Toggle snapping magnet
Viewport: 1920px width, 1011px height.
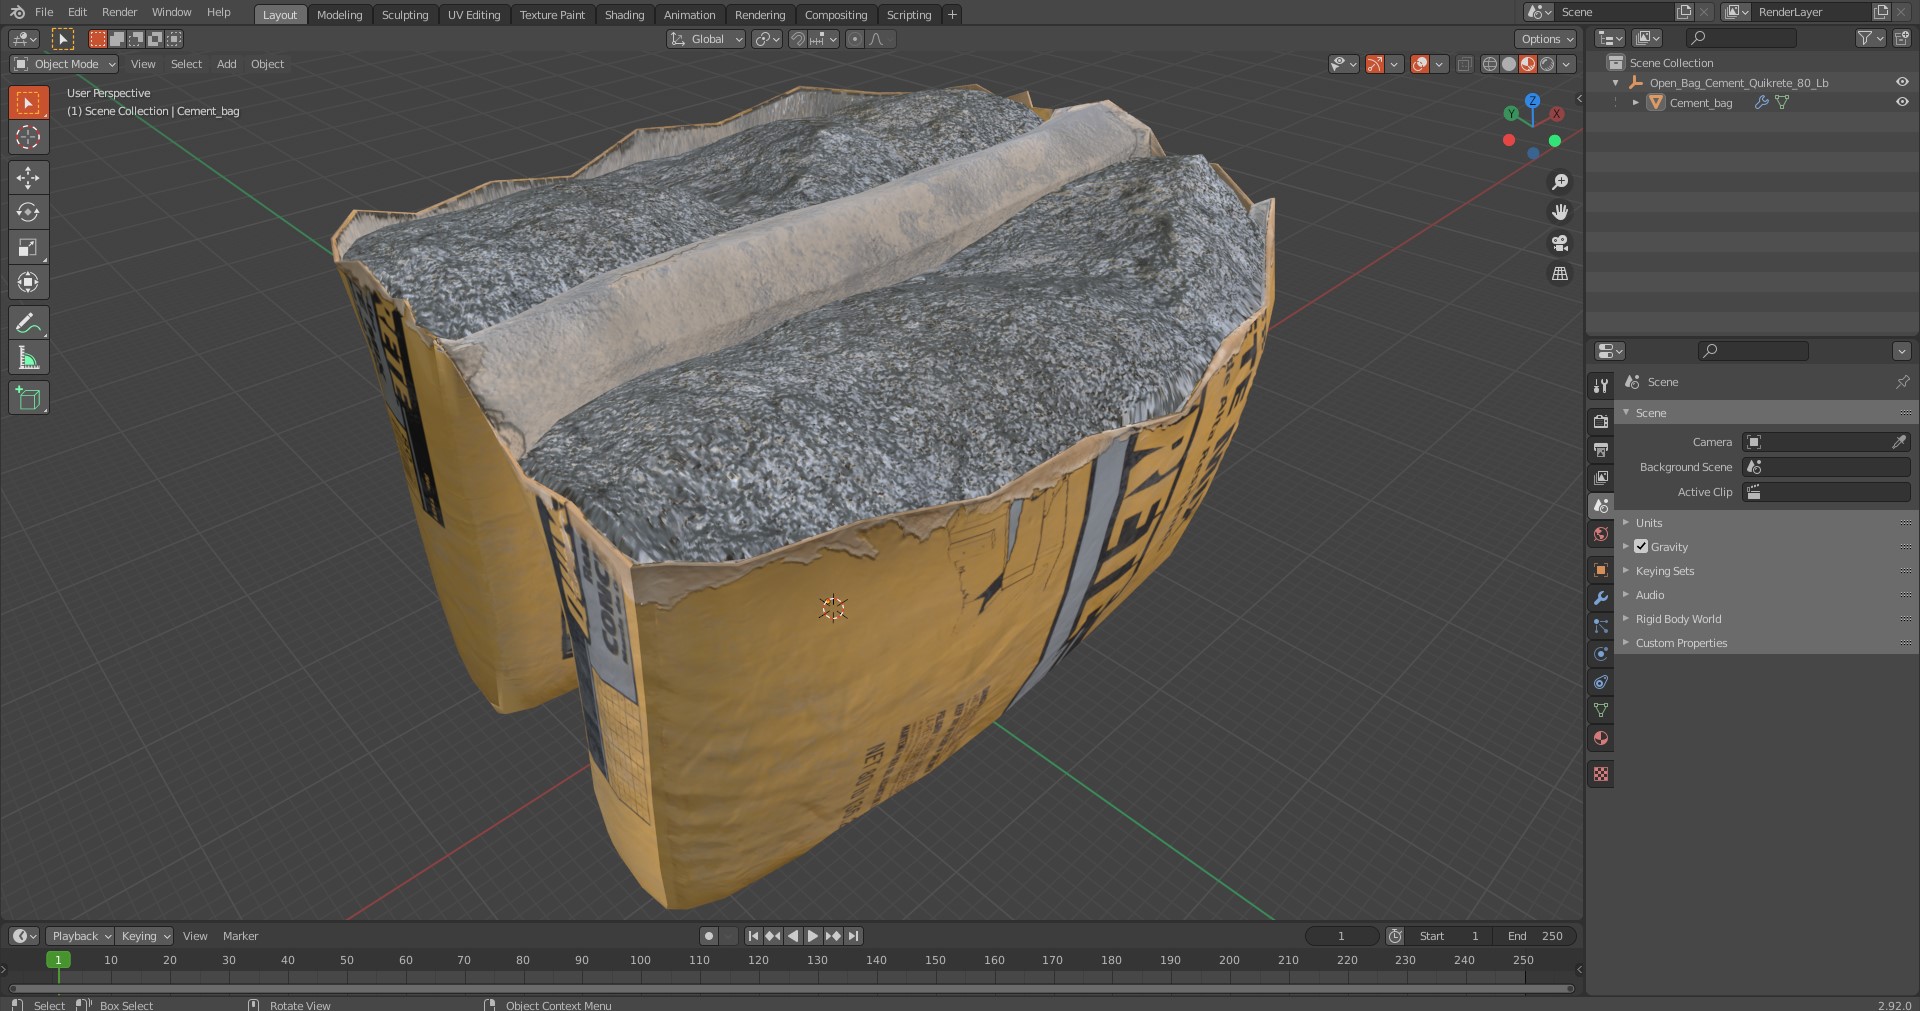pos(797,39)
